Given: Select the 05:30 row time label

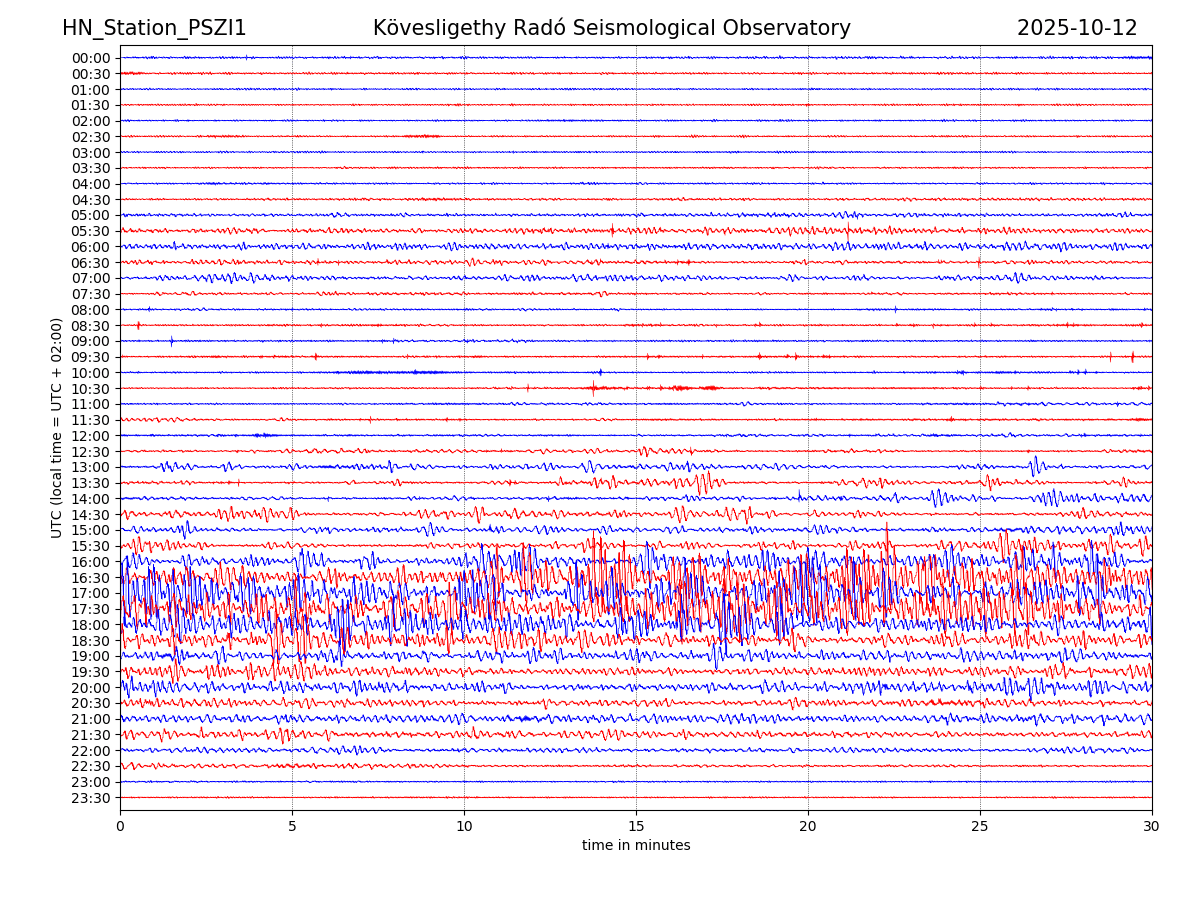Looking at the screenshot, I should click(90, 231).
